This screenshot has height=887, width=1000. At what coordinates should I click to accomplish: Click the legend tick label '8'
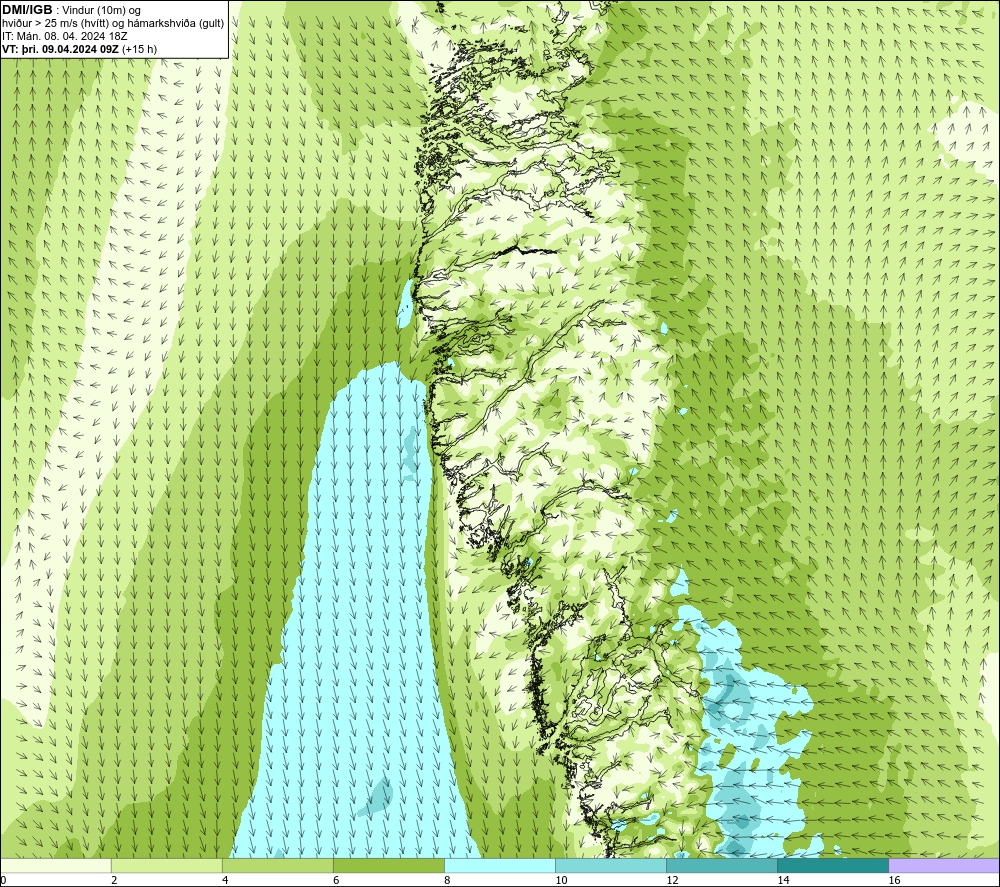tap(447, 880)
